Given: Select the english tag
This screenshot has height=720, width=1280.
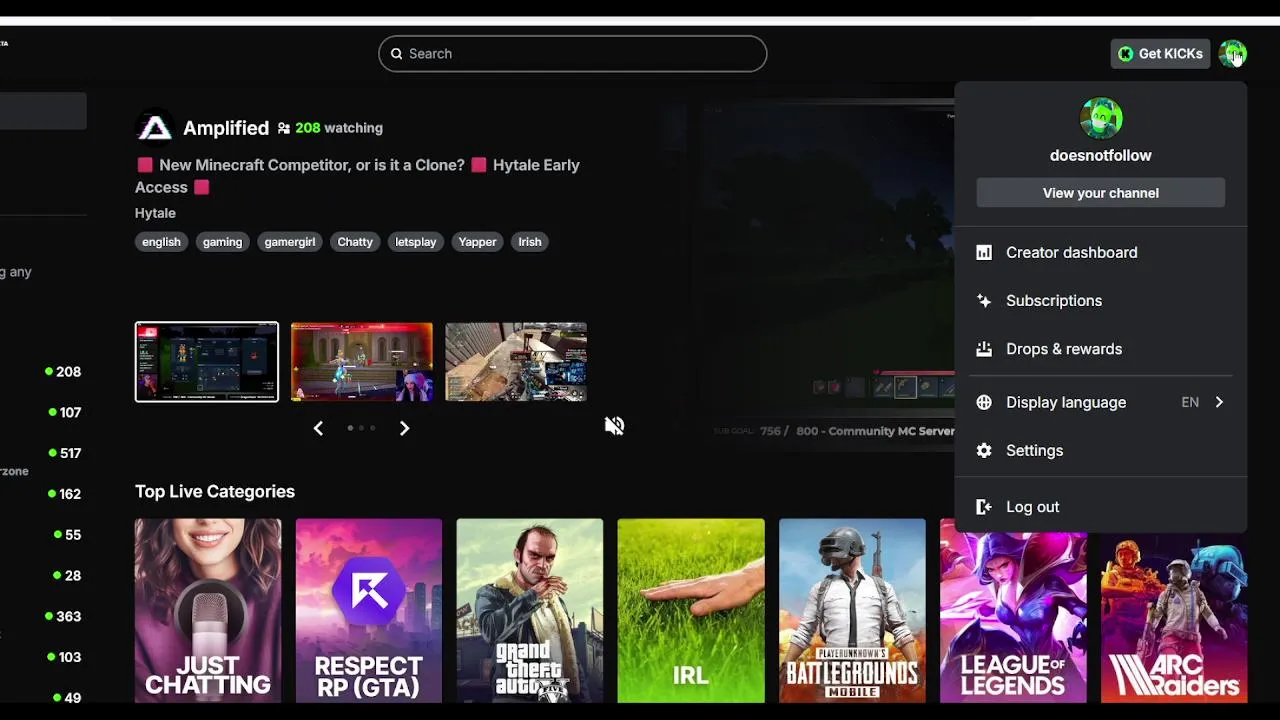Looking at the screenshot, I should [161, 242].
